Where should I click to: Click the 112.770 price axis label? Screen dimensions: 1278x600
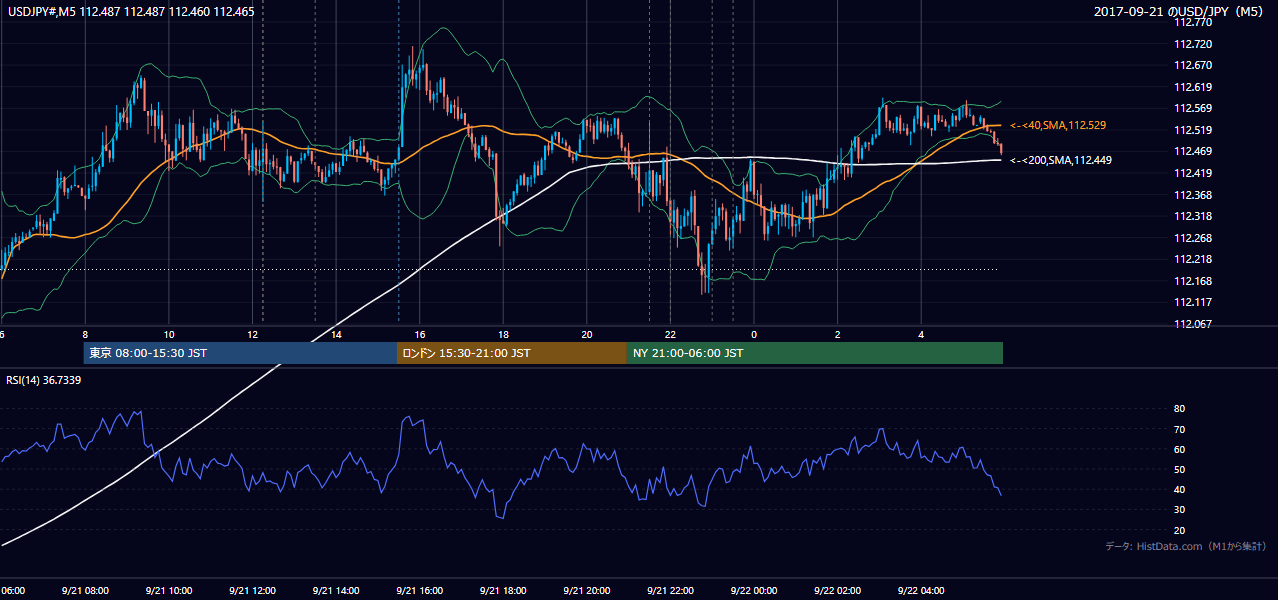click(x=1194, y=22)
